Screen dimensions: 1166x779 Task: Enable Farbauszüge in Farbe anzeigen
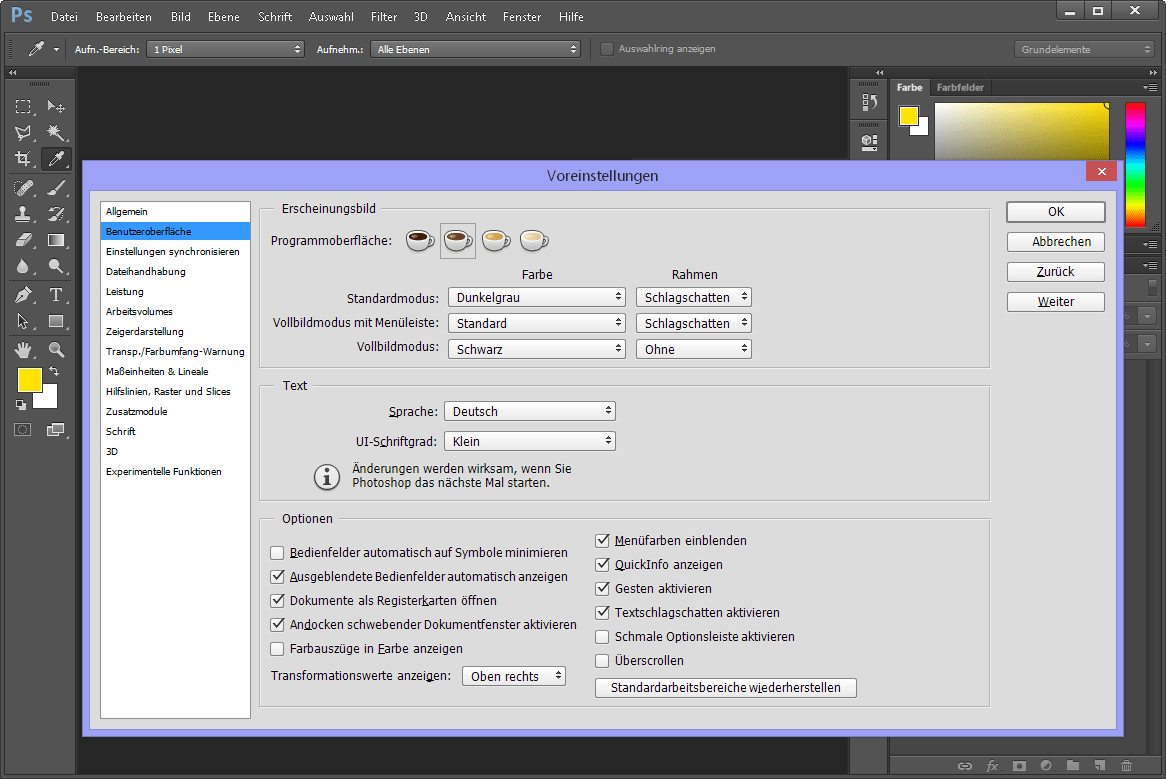pyautogui.click(x=277, y=649)
